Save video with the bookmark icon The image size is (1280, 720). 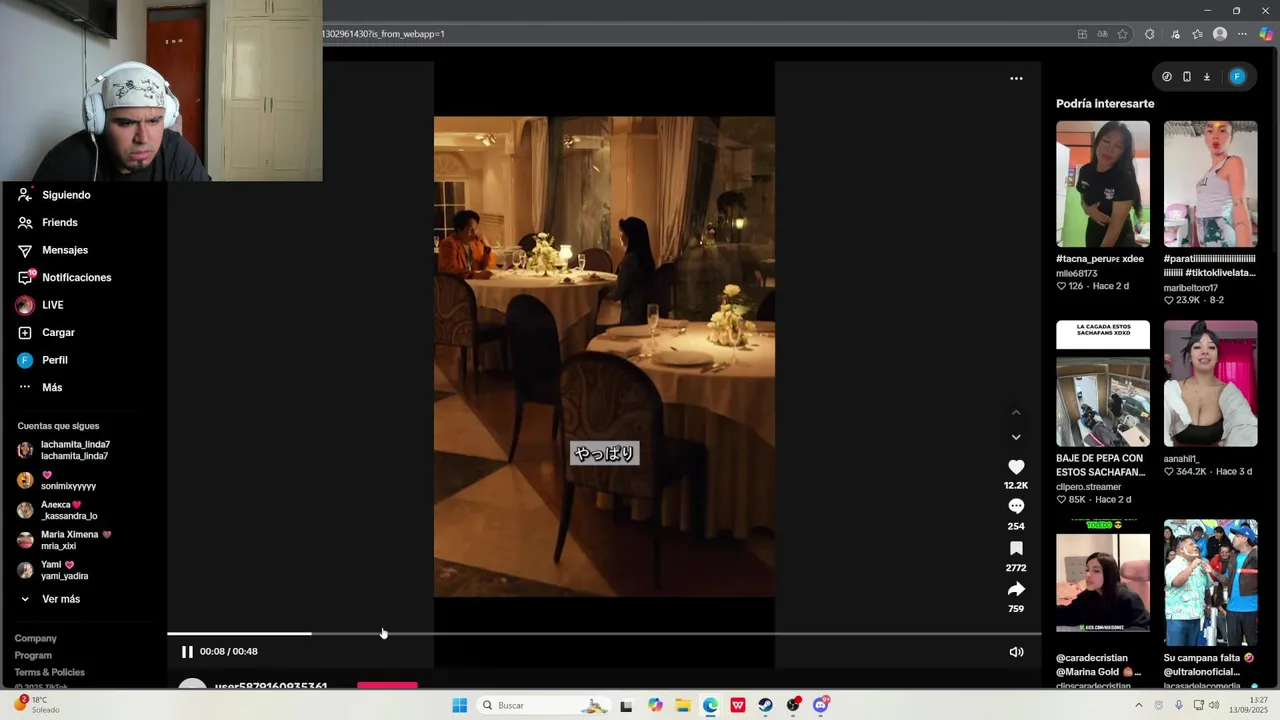click(x=1016, y=548)
